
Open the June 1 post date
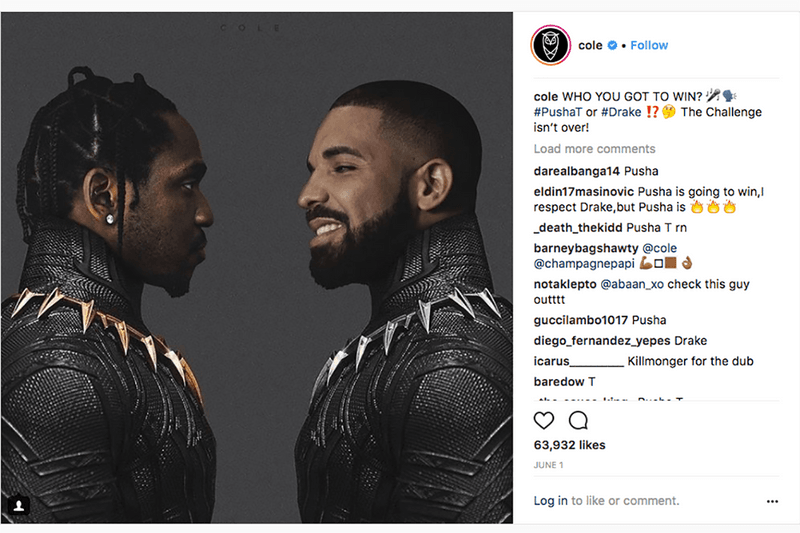(548, 465)
